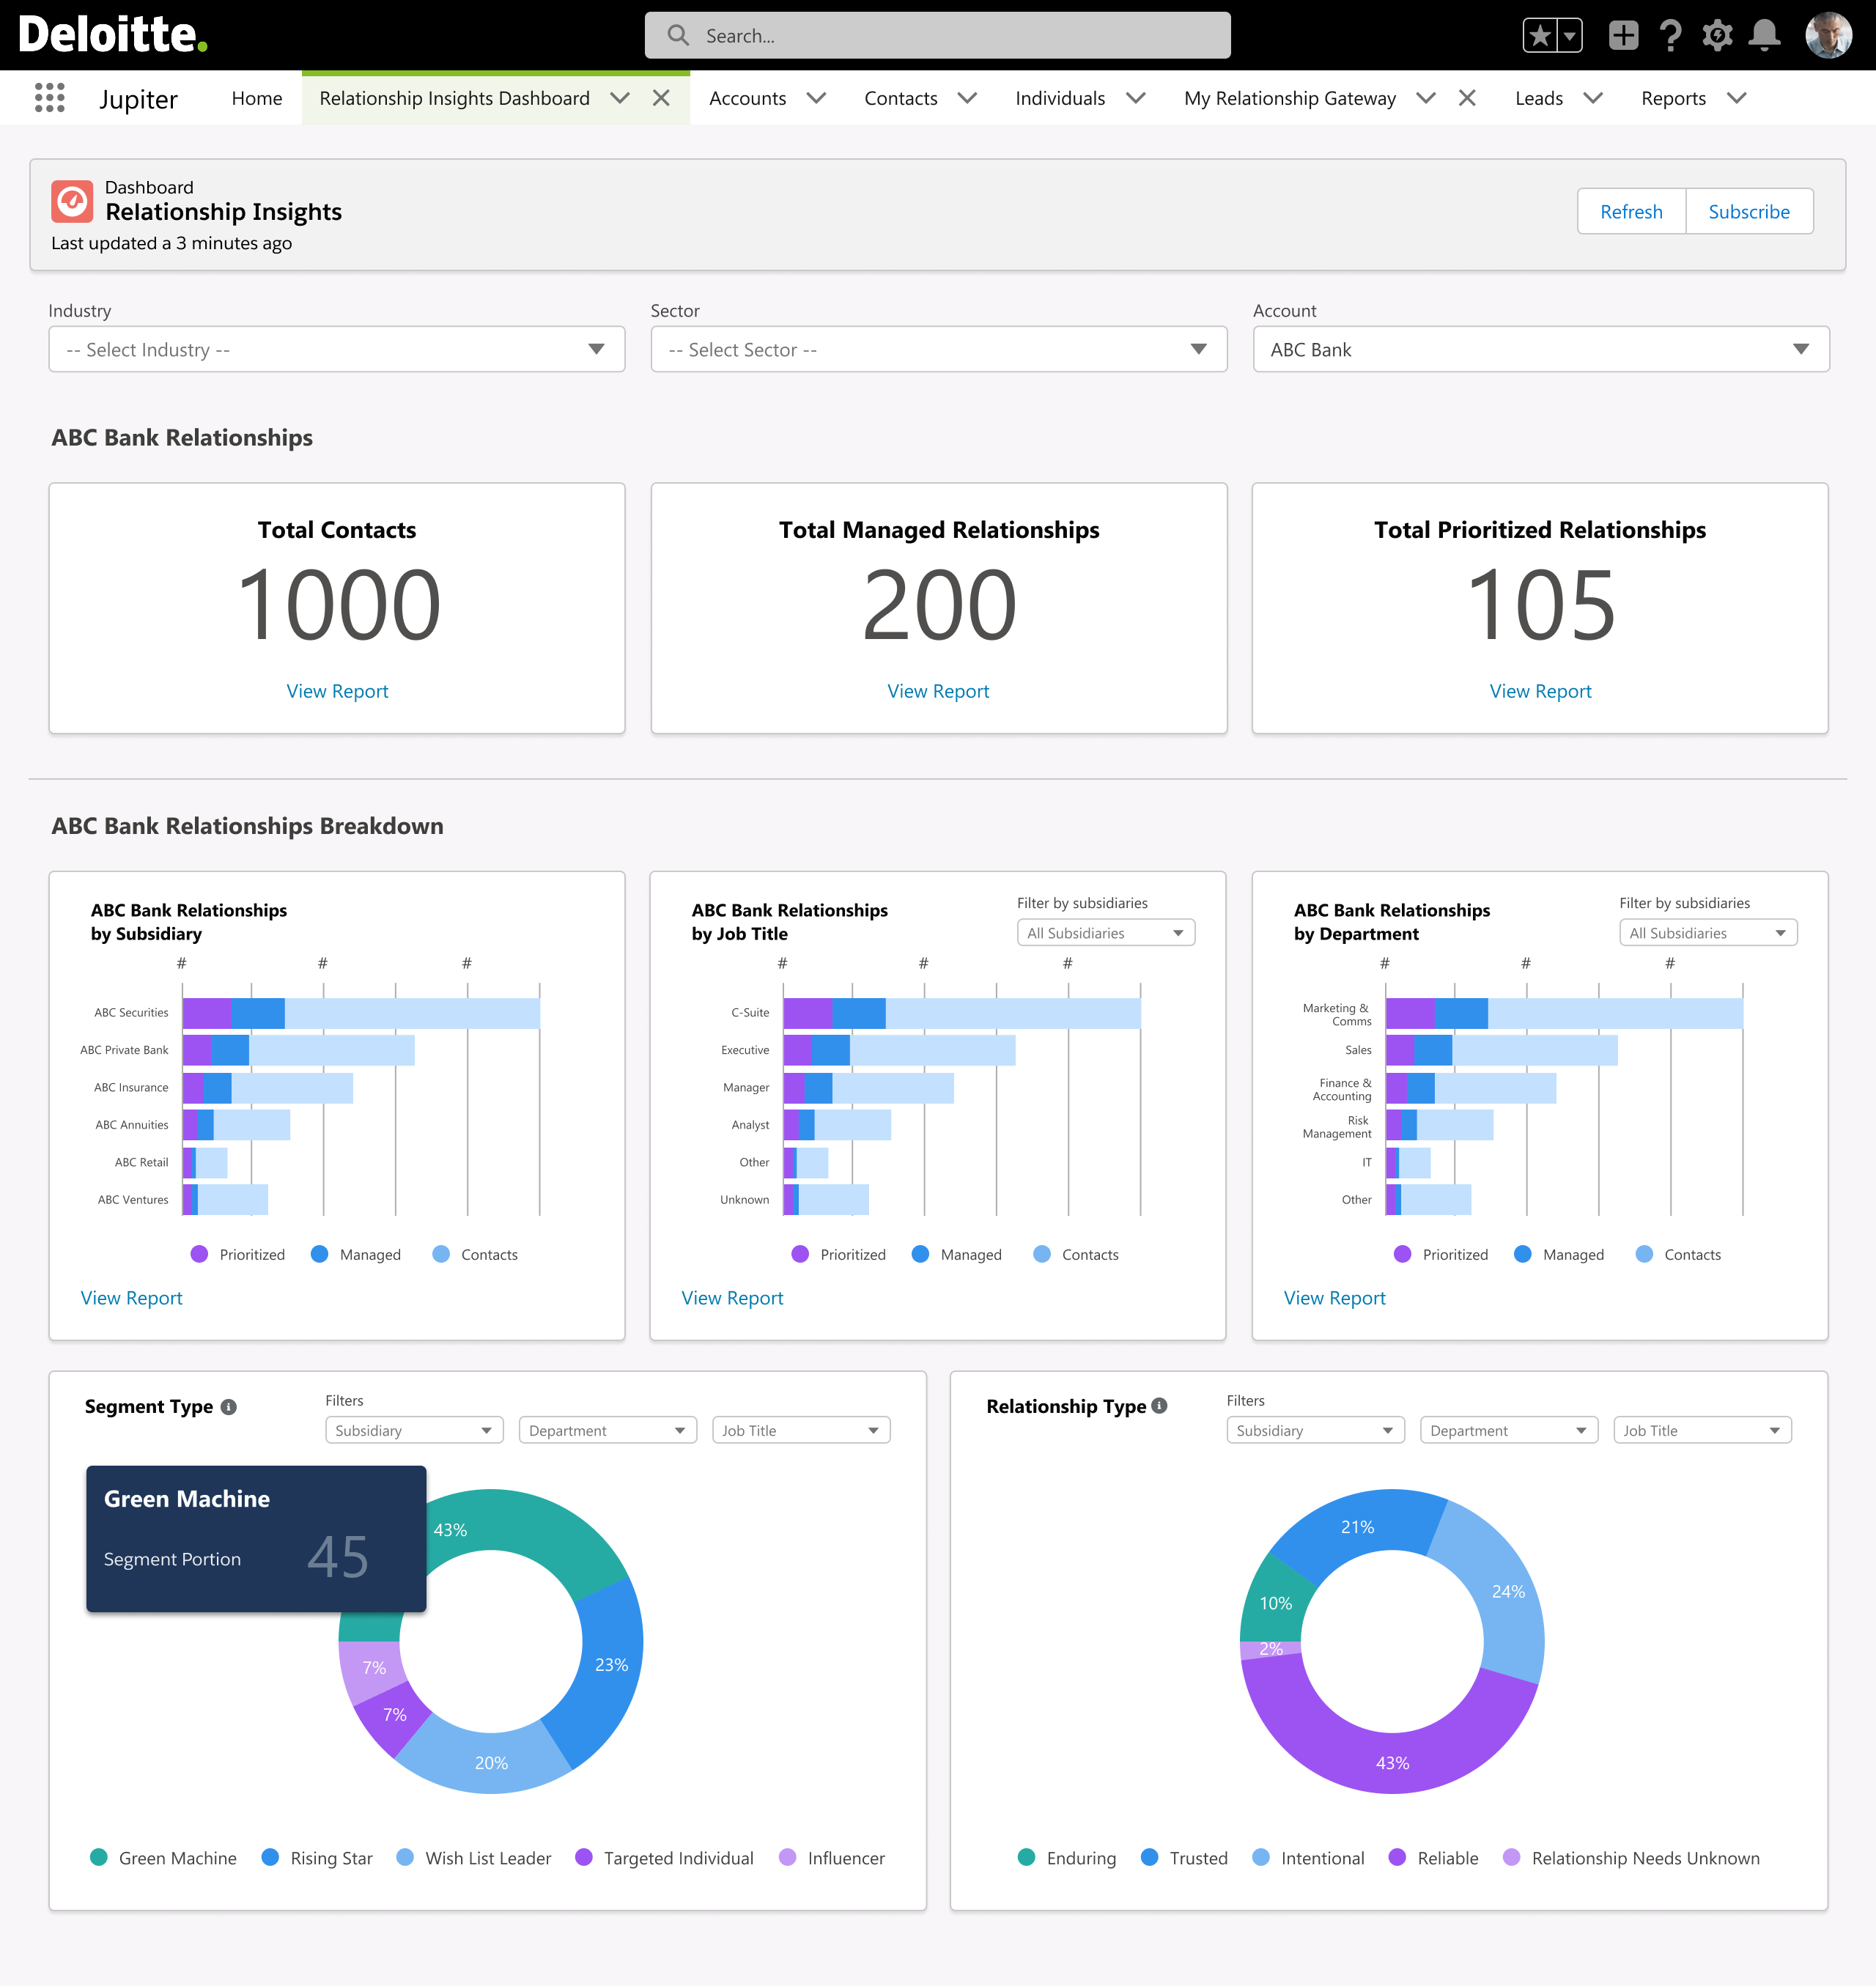Open Relationship Type Subsidiary filter
The width and height of the screenshot is (1876, 1986).
click(1315, 1430)
